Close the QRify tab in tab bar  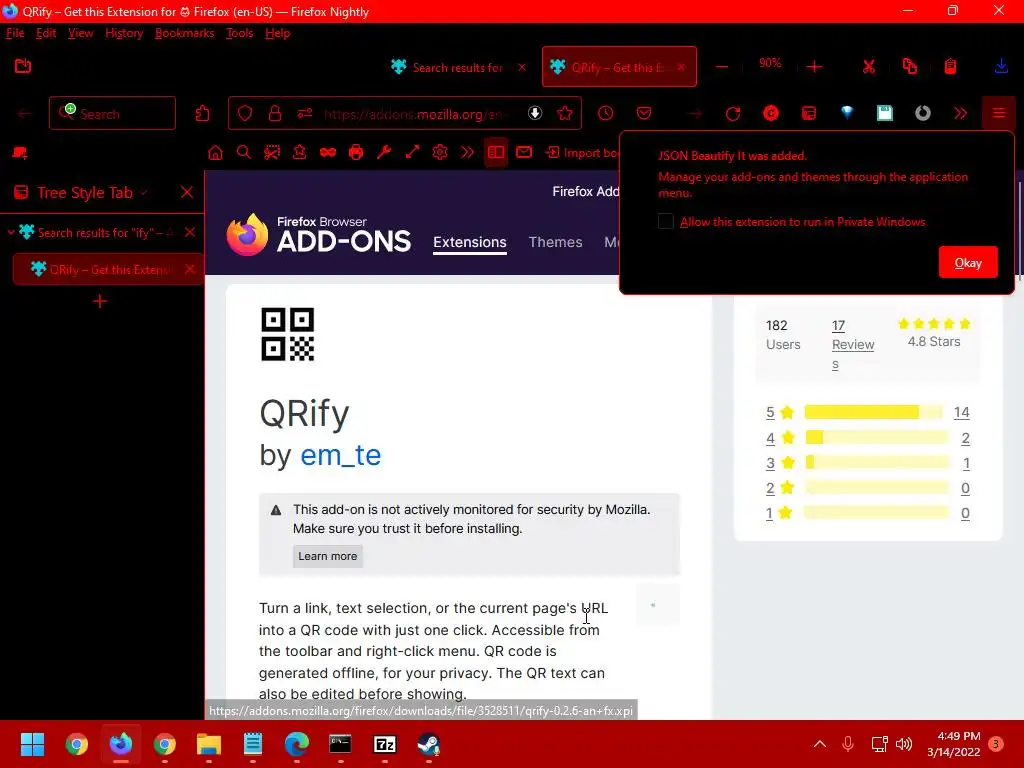(681, 67)
